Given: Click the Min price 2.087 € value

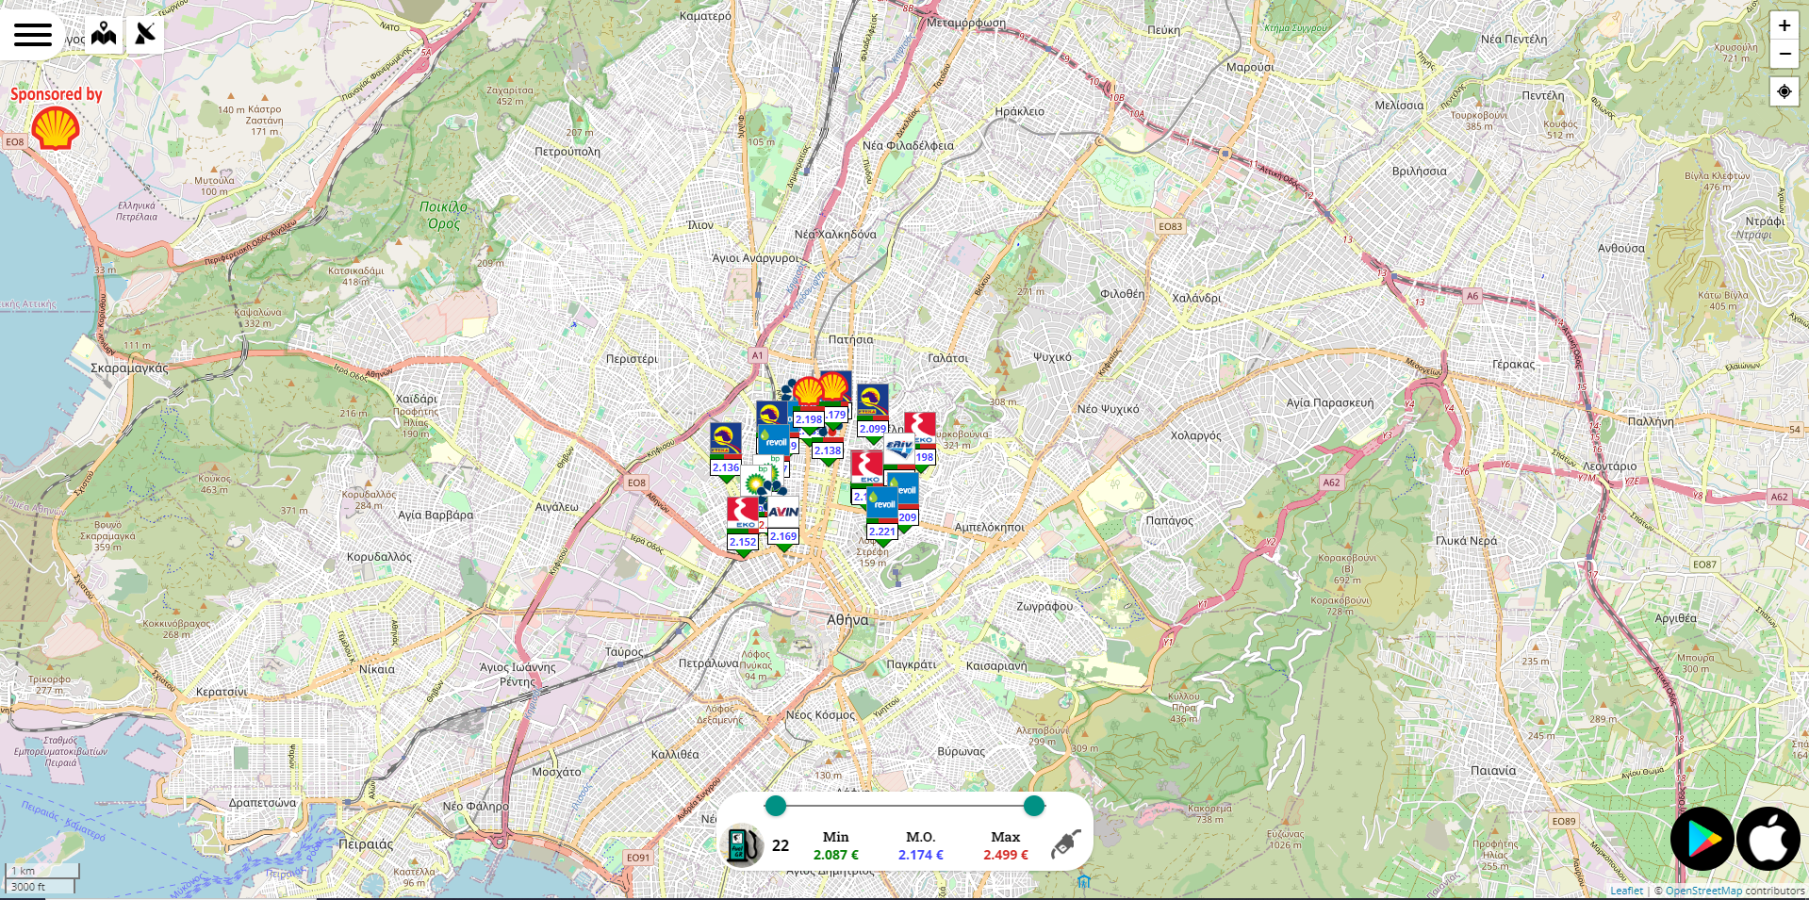Looking at the screenshot, I should (836, 855).
